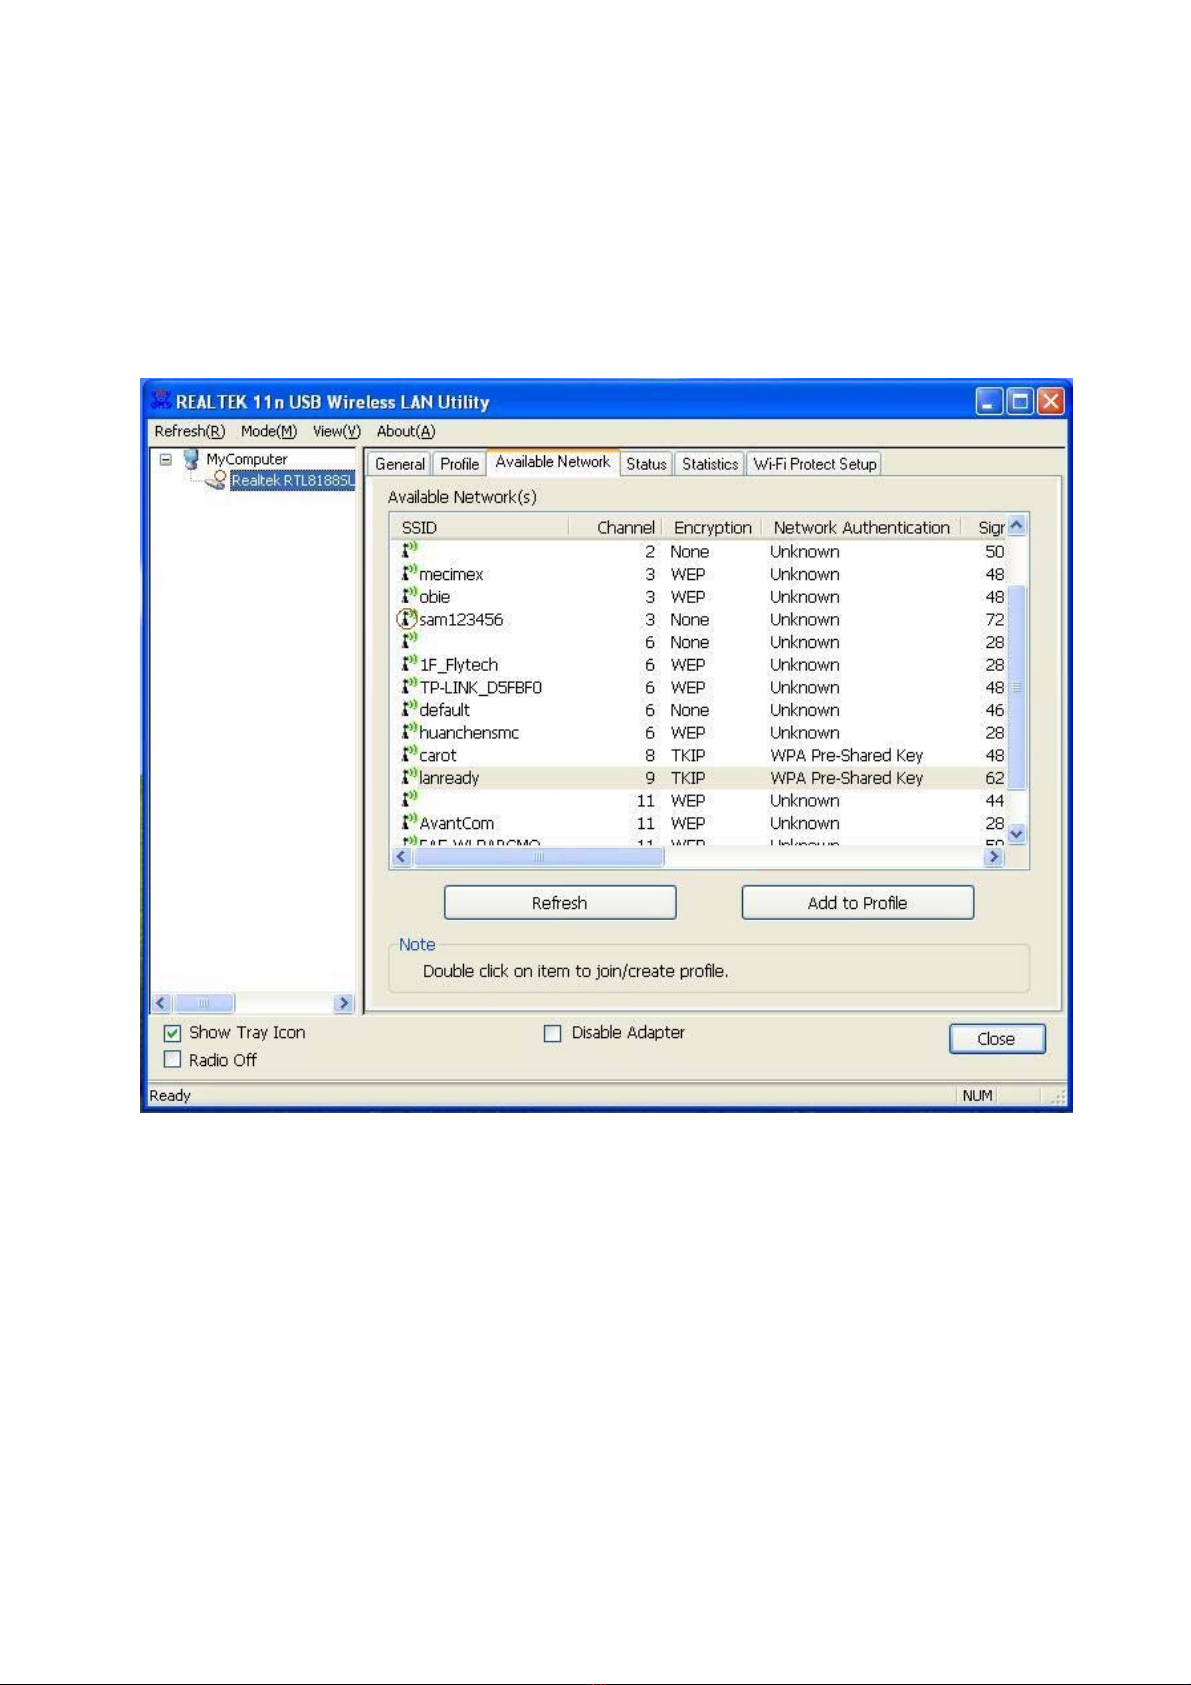The image size is (1191, 1685).
Task: Check the Disable Adapter checkbox
Action: [552, 1033]
